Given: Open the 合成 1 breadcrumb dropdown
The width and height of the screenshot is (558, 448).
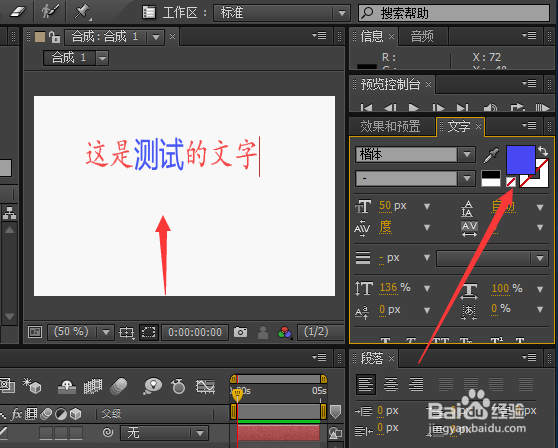Looking at the screenshot, I should click(102, 58).
